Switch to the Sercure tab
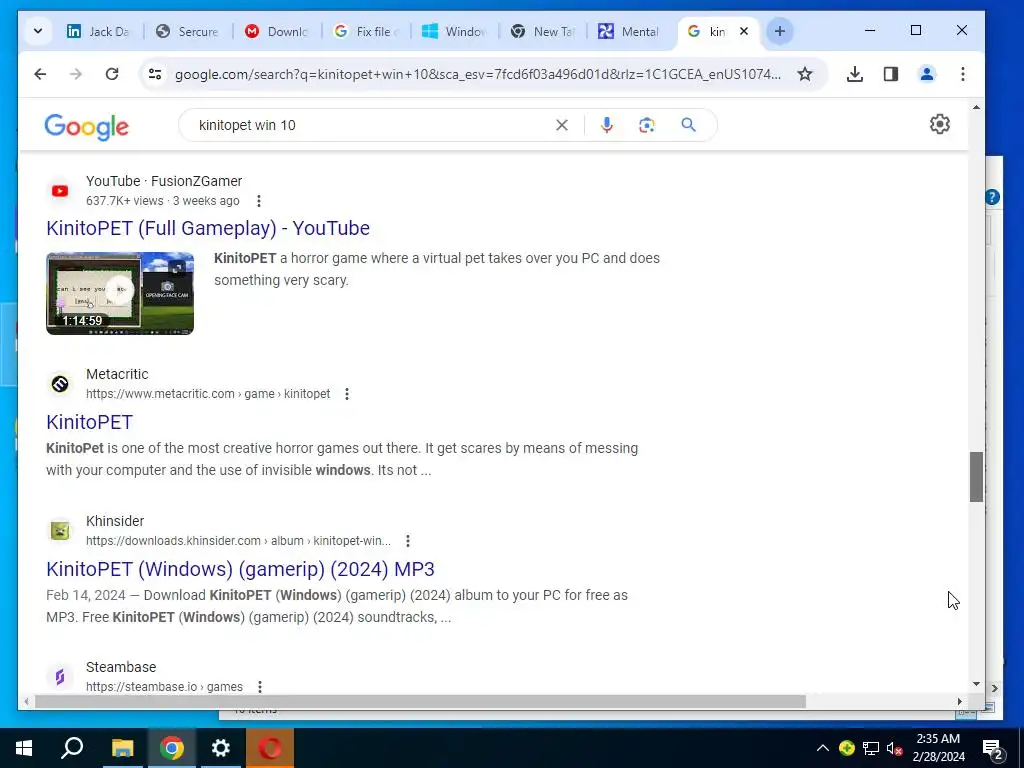Viewport: 1024px width, 768px height. coord(187,31)
